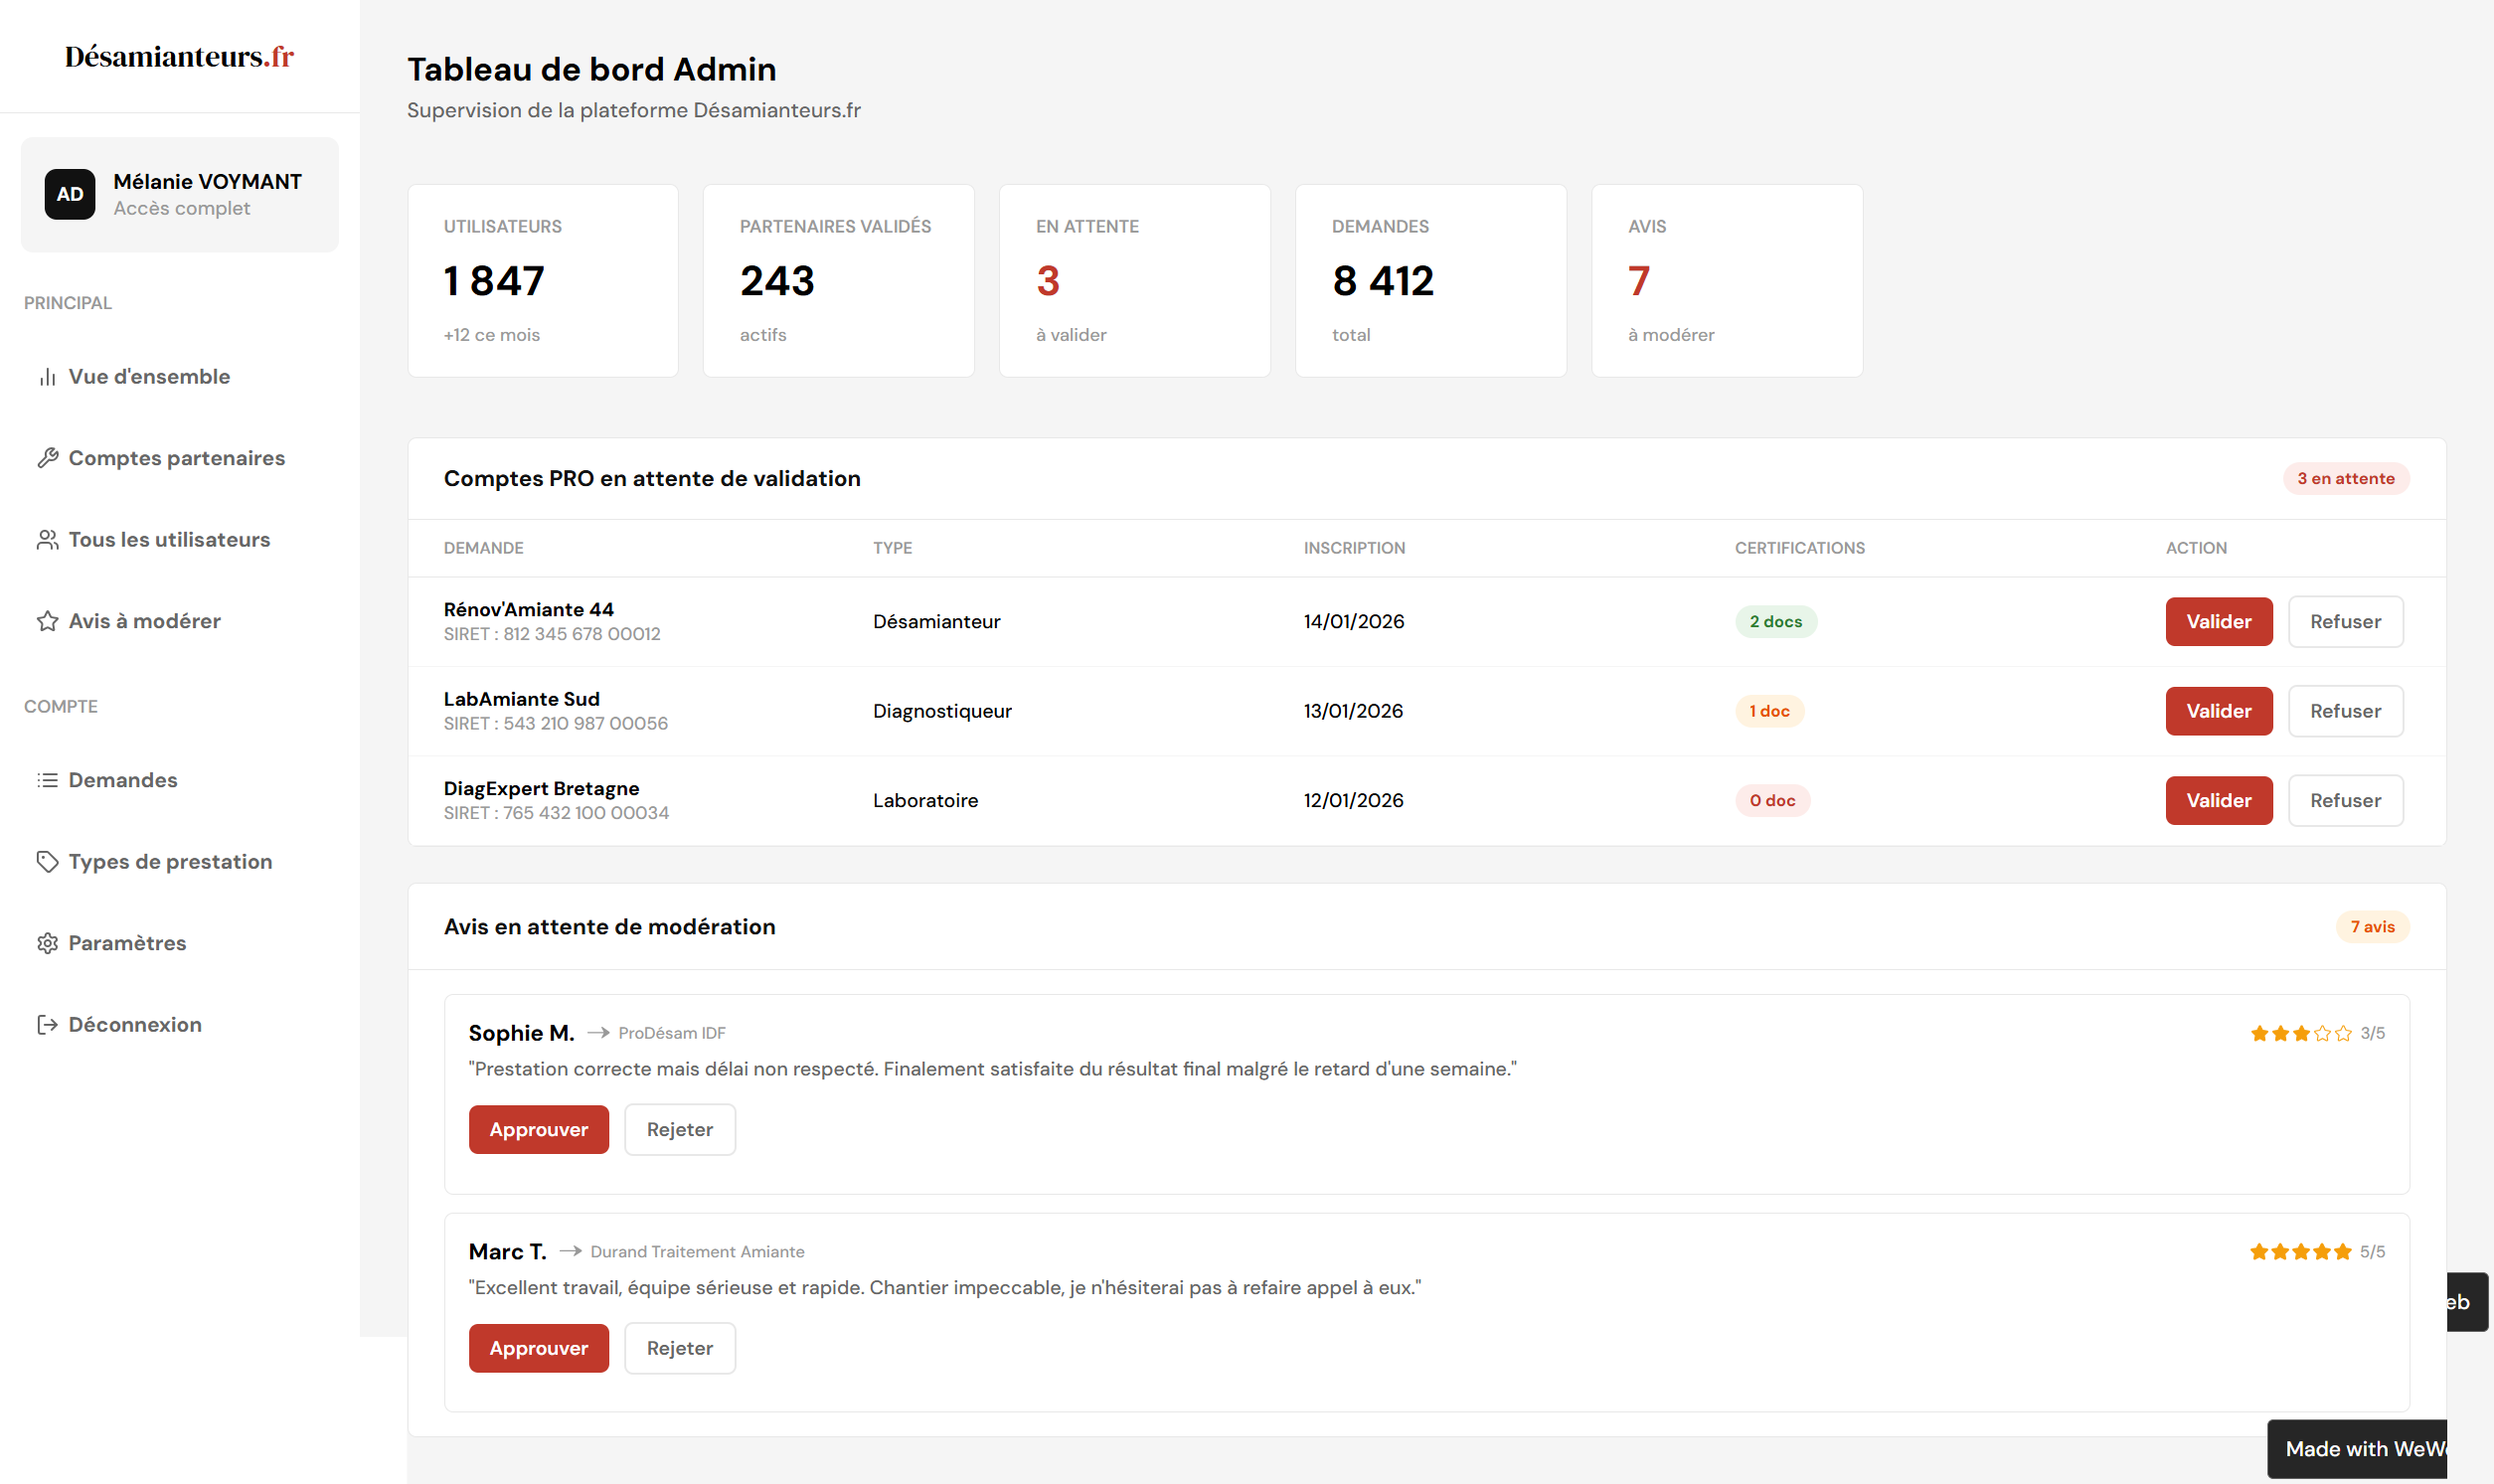Click the wrench icon beside Comptes partenaires
2494x1484 pixels.
click(47, 458)
